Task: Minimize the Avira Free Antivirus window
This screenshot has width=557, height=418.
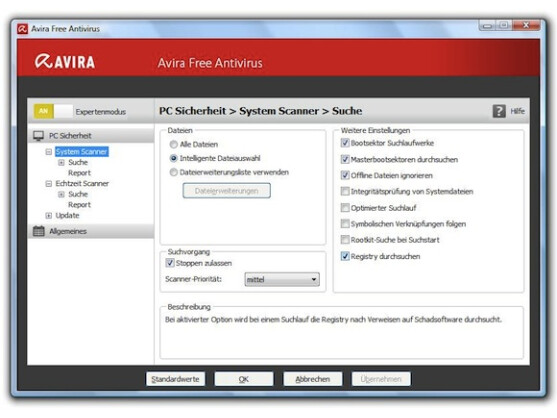Action: tap(487, 26)
